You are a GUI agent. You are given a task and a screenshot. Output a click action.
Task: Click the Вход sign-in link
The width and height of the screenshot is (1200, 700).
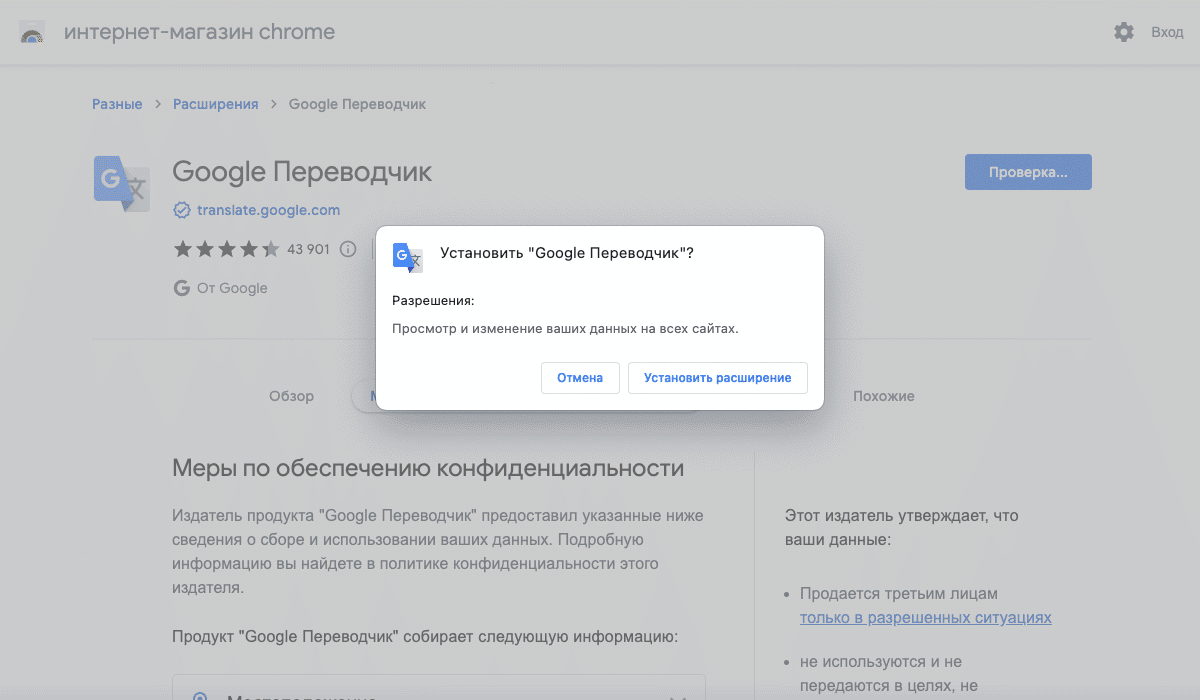coord(1167,32)
